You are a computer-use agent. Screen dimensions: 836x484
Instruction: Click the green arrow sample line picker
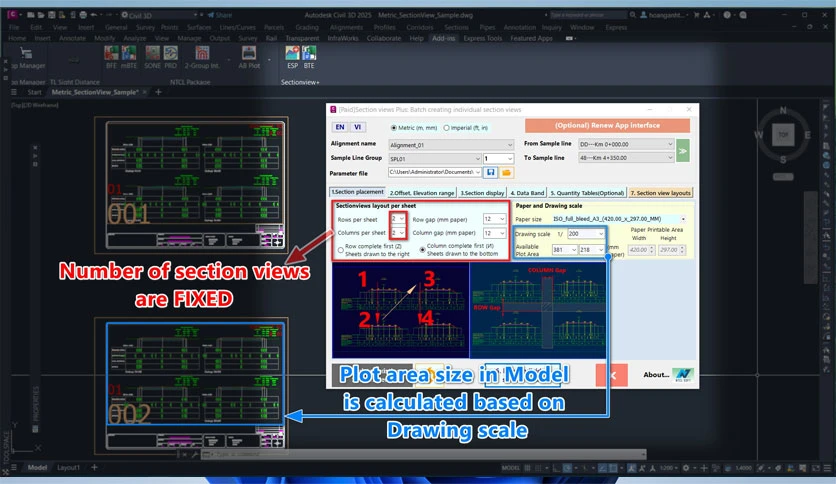682,151
